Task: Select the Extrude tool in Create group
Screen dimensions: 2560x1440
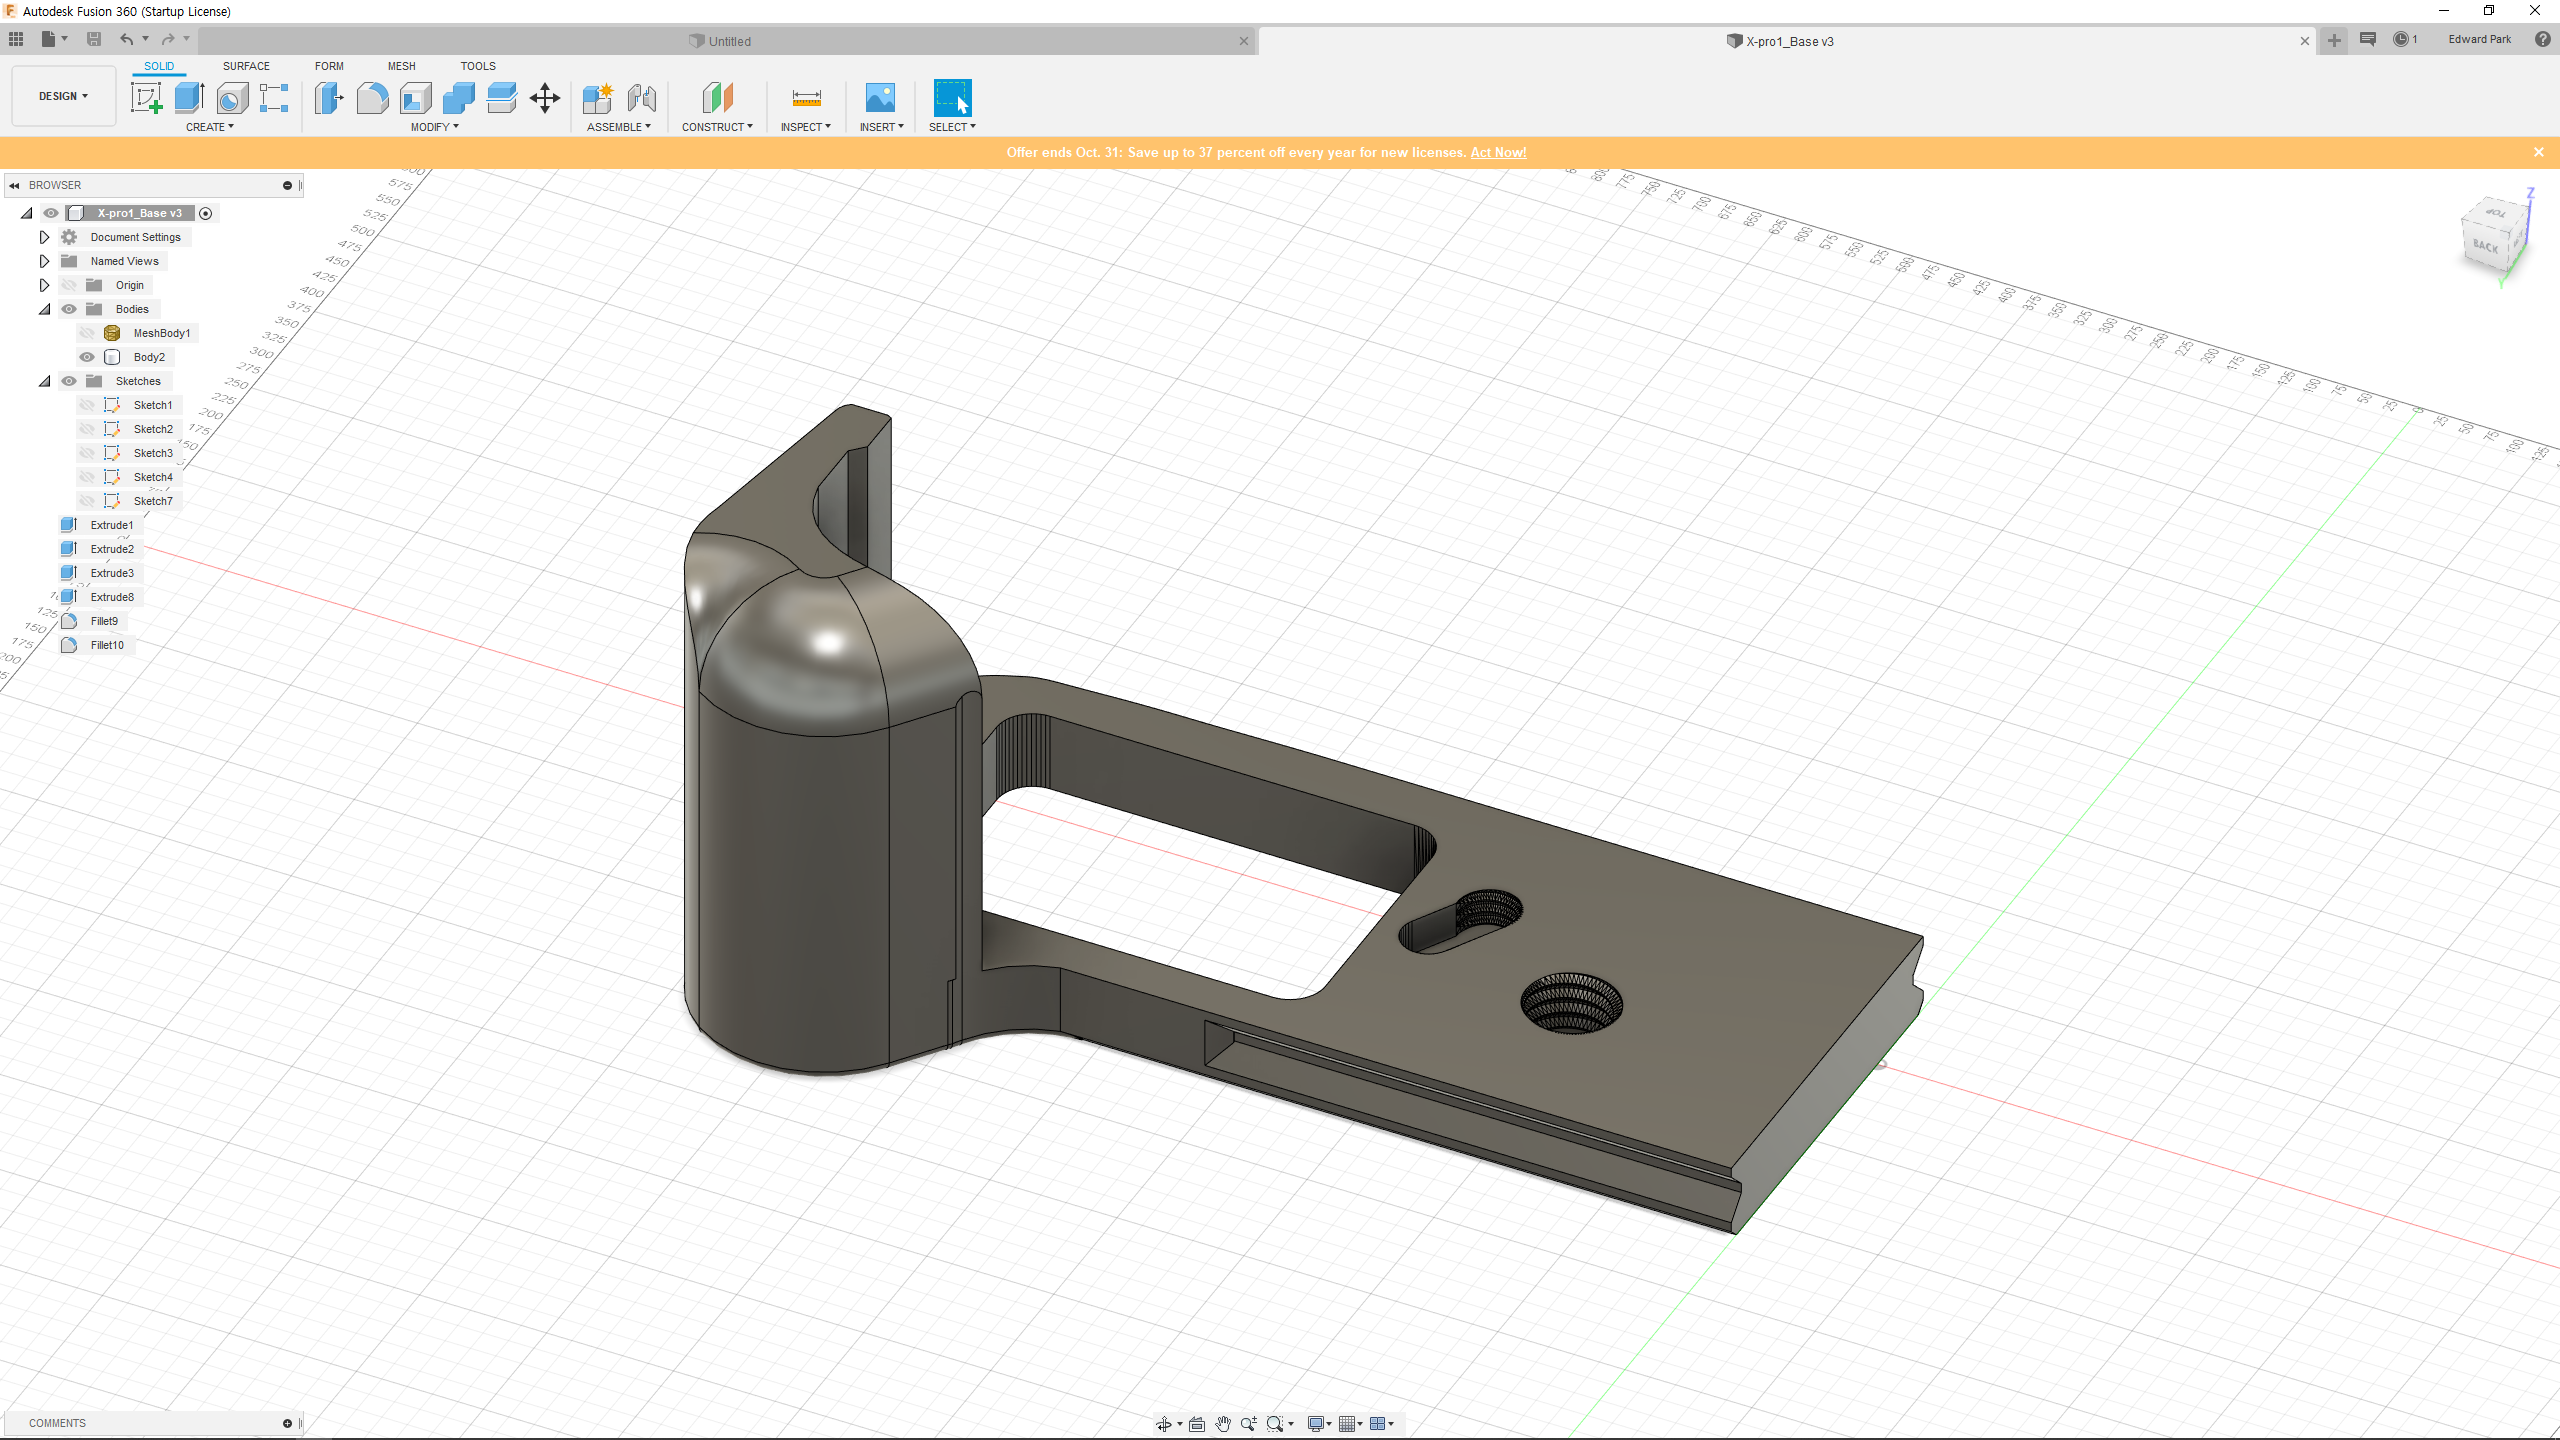Action: pyautogui.click(x=189, y=98)
